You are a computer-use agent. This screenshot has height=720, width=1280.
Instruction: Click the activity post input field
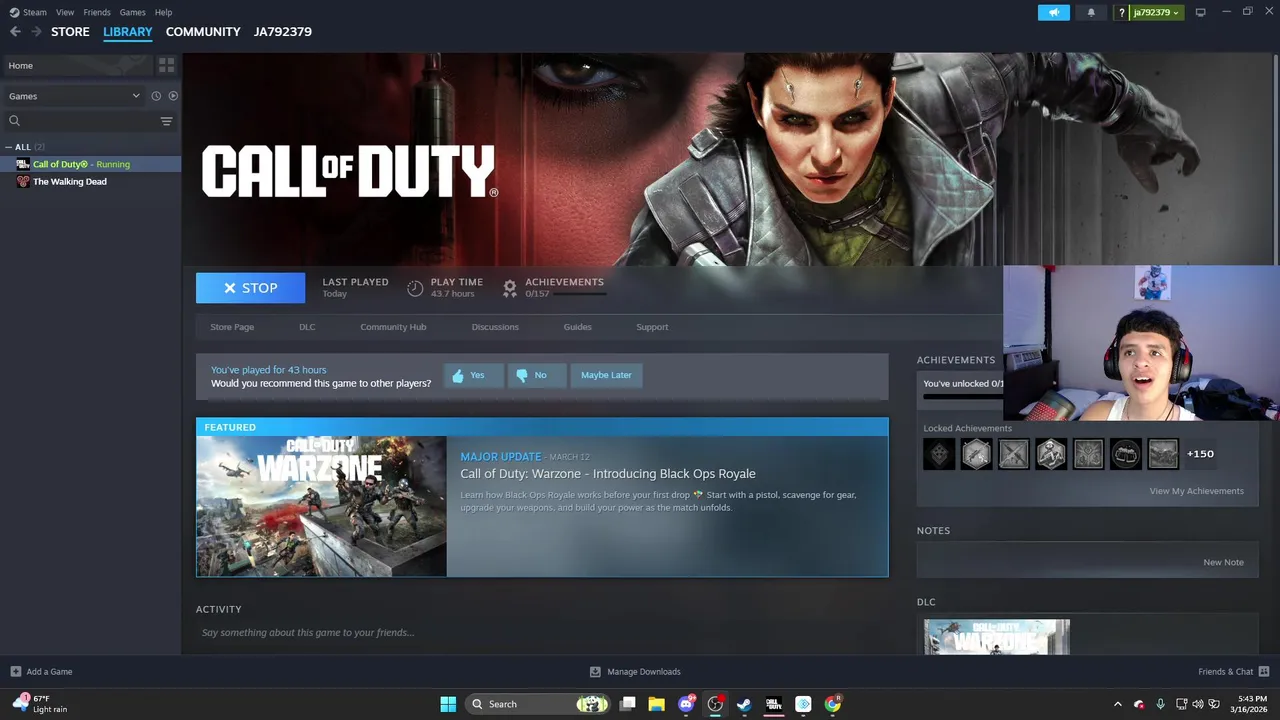point(542,632)
